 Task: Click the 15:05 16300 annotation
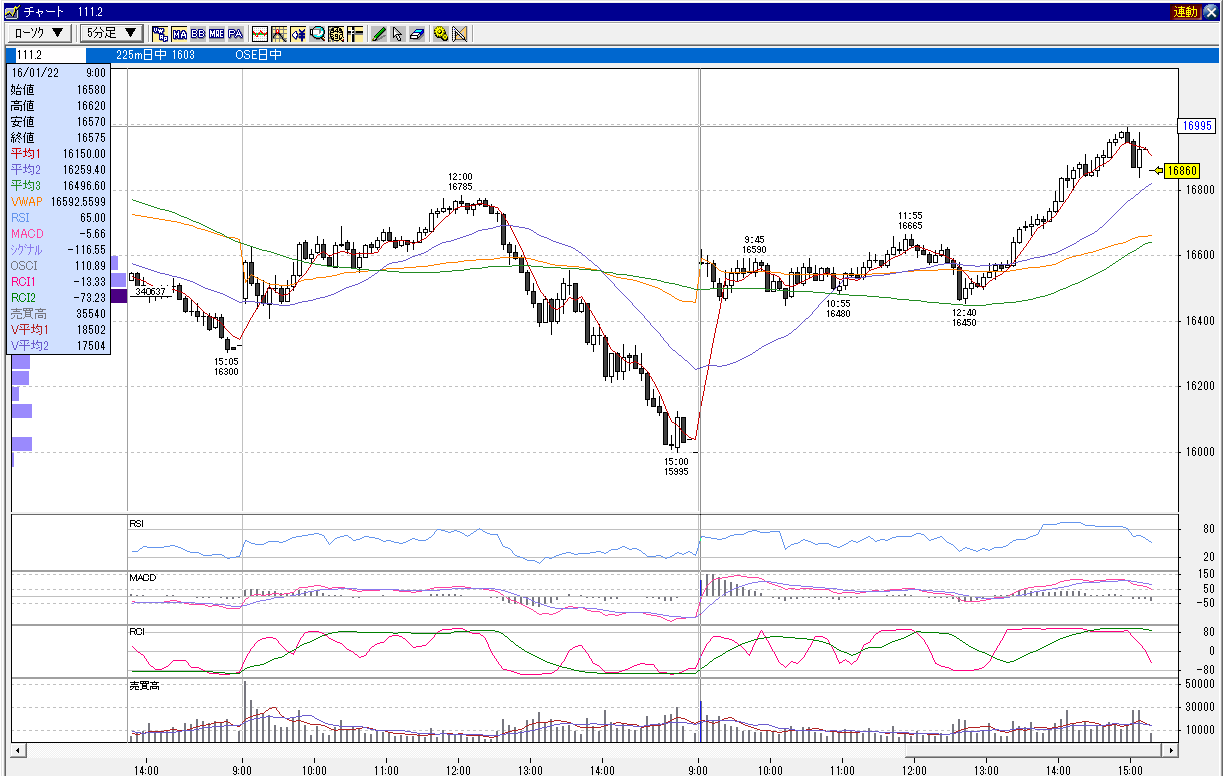tap(226, 366)
